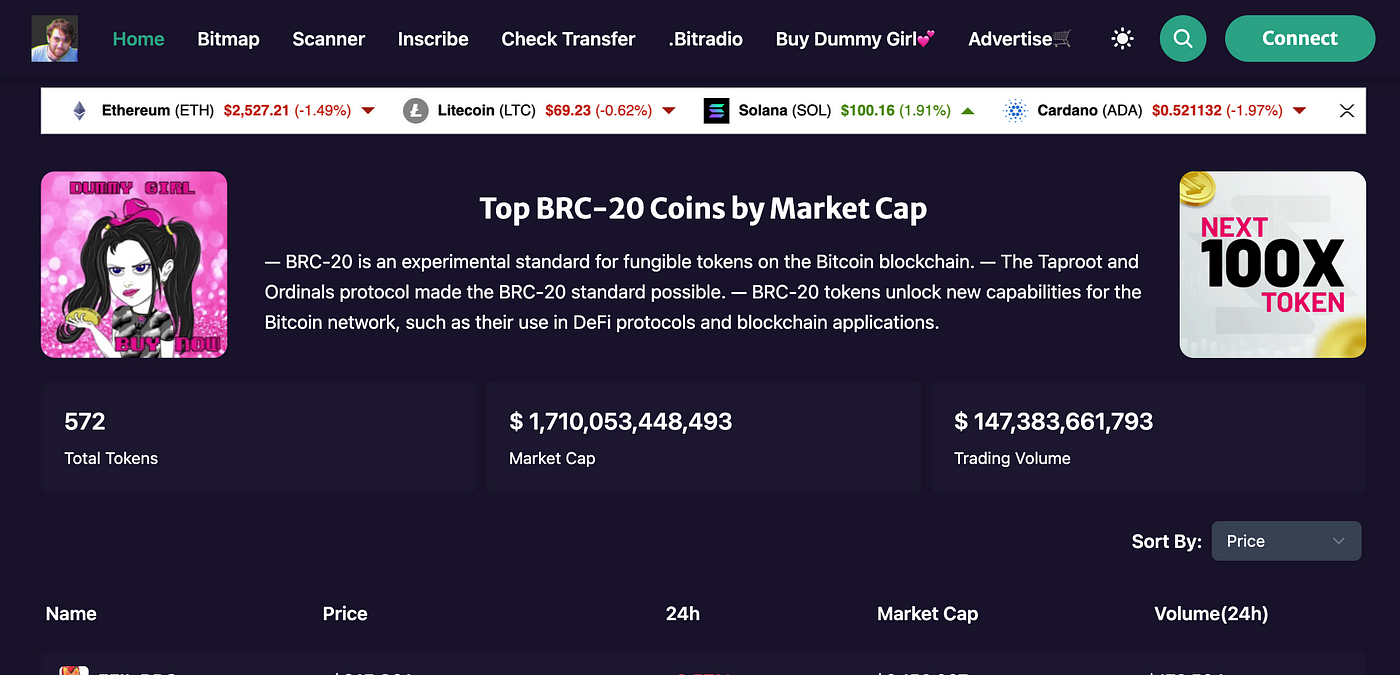Click the Top BRC-20 Coins heading
Image resolution: width=1400 pixels, height=675 pixels.
703,209
